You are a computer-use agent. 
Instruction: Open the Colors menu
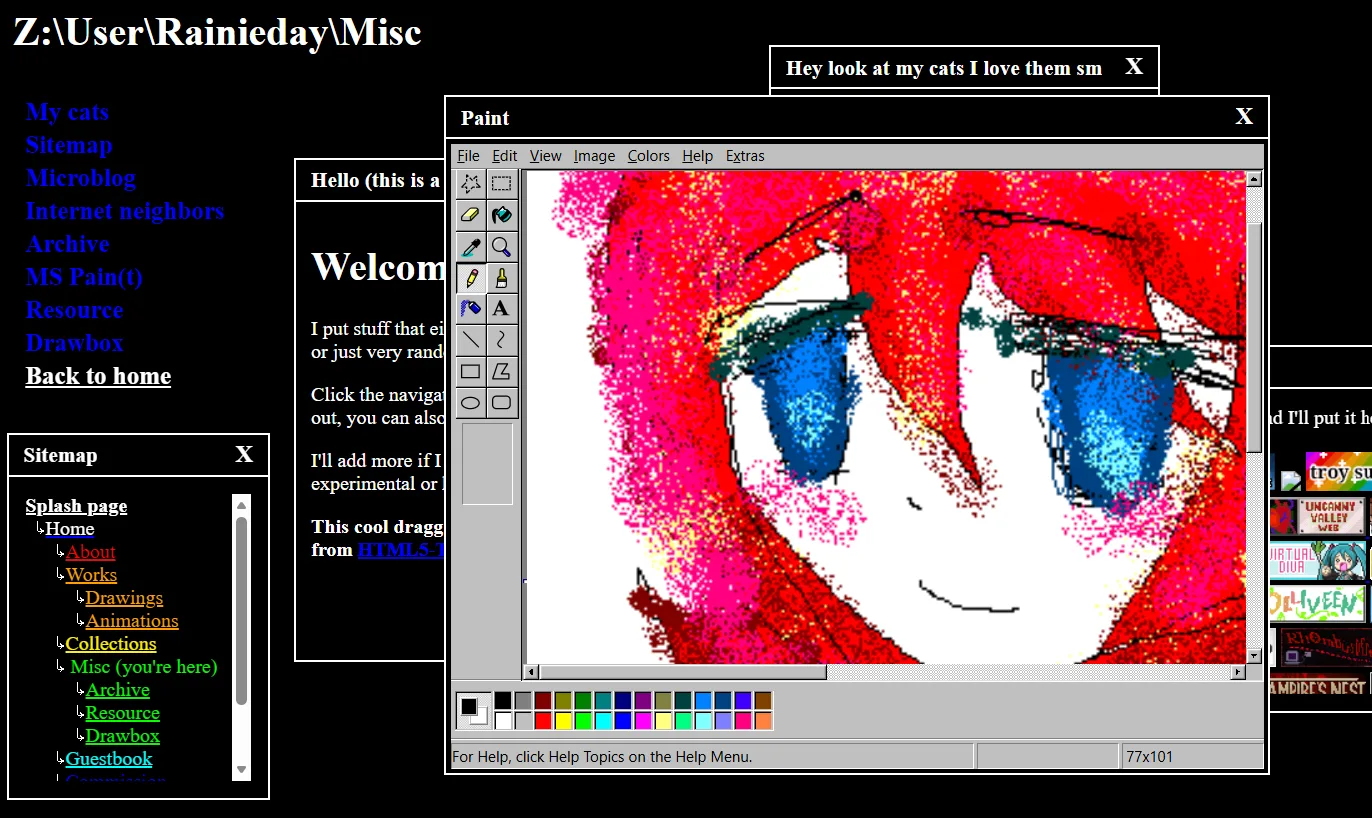648,156
